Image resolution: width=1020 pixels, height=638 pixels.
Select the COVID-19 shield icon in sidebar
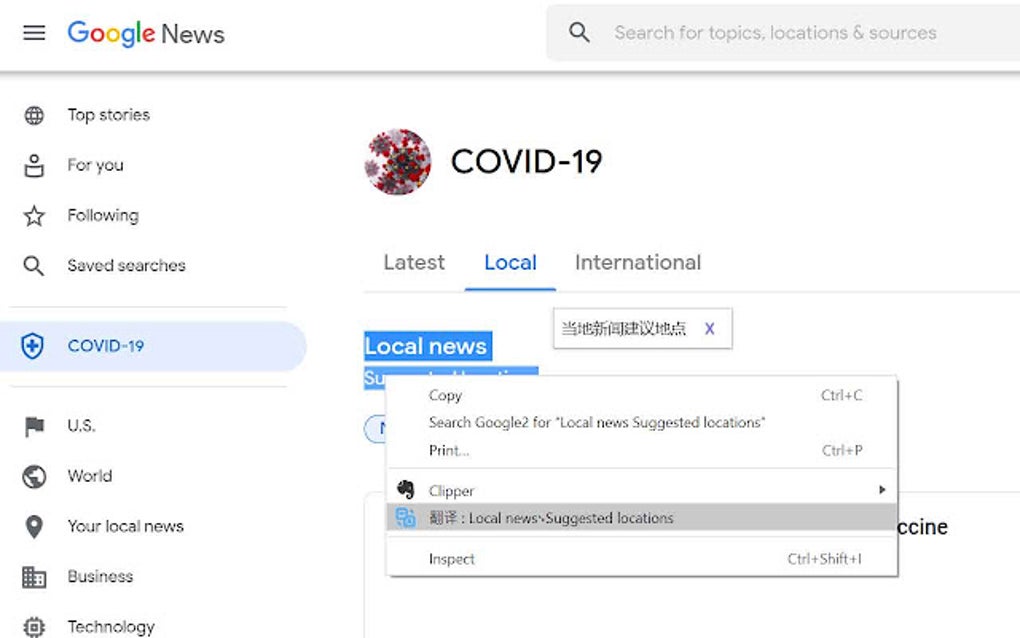click(x=33, y=345)
